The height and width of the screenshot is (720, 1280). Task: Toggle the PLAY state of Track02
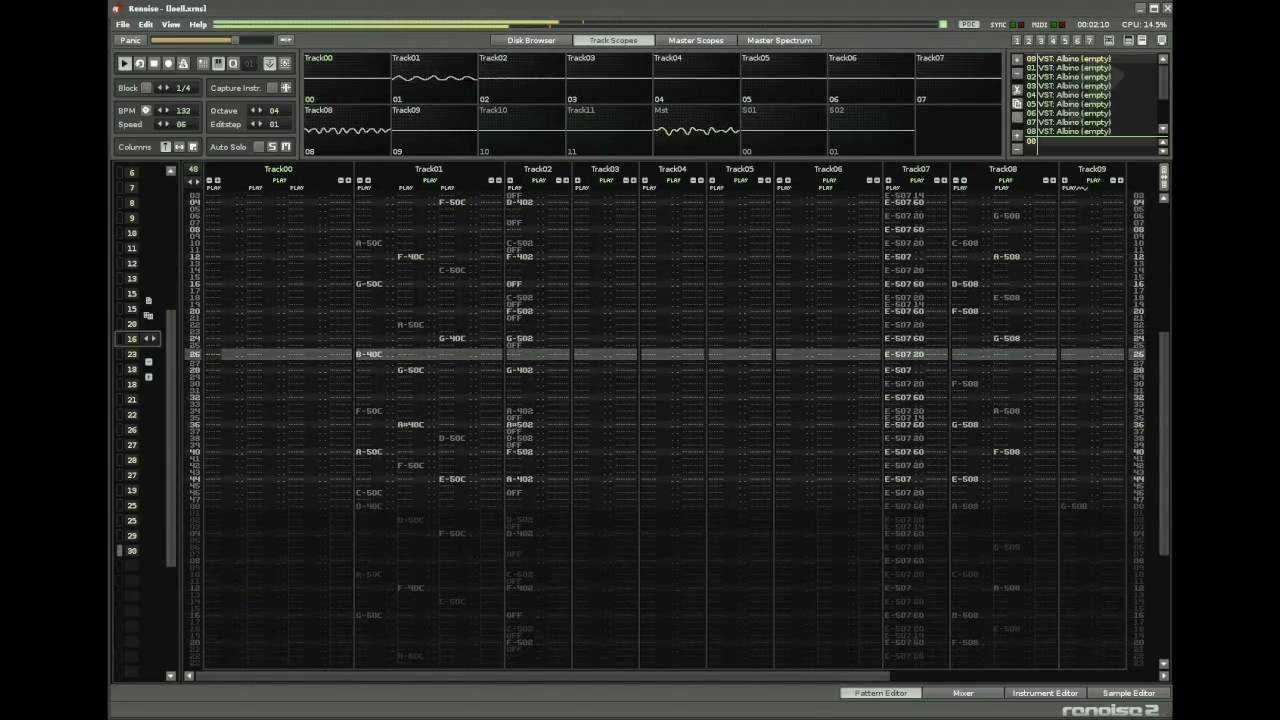(x=538, y=181)
